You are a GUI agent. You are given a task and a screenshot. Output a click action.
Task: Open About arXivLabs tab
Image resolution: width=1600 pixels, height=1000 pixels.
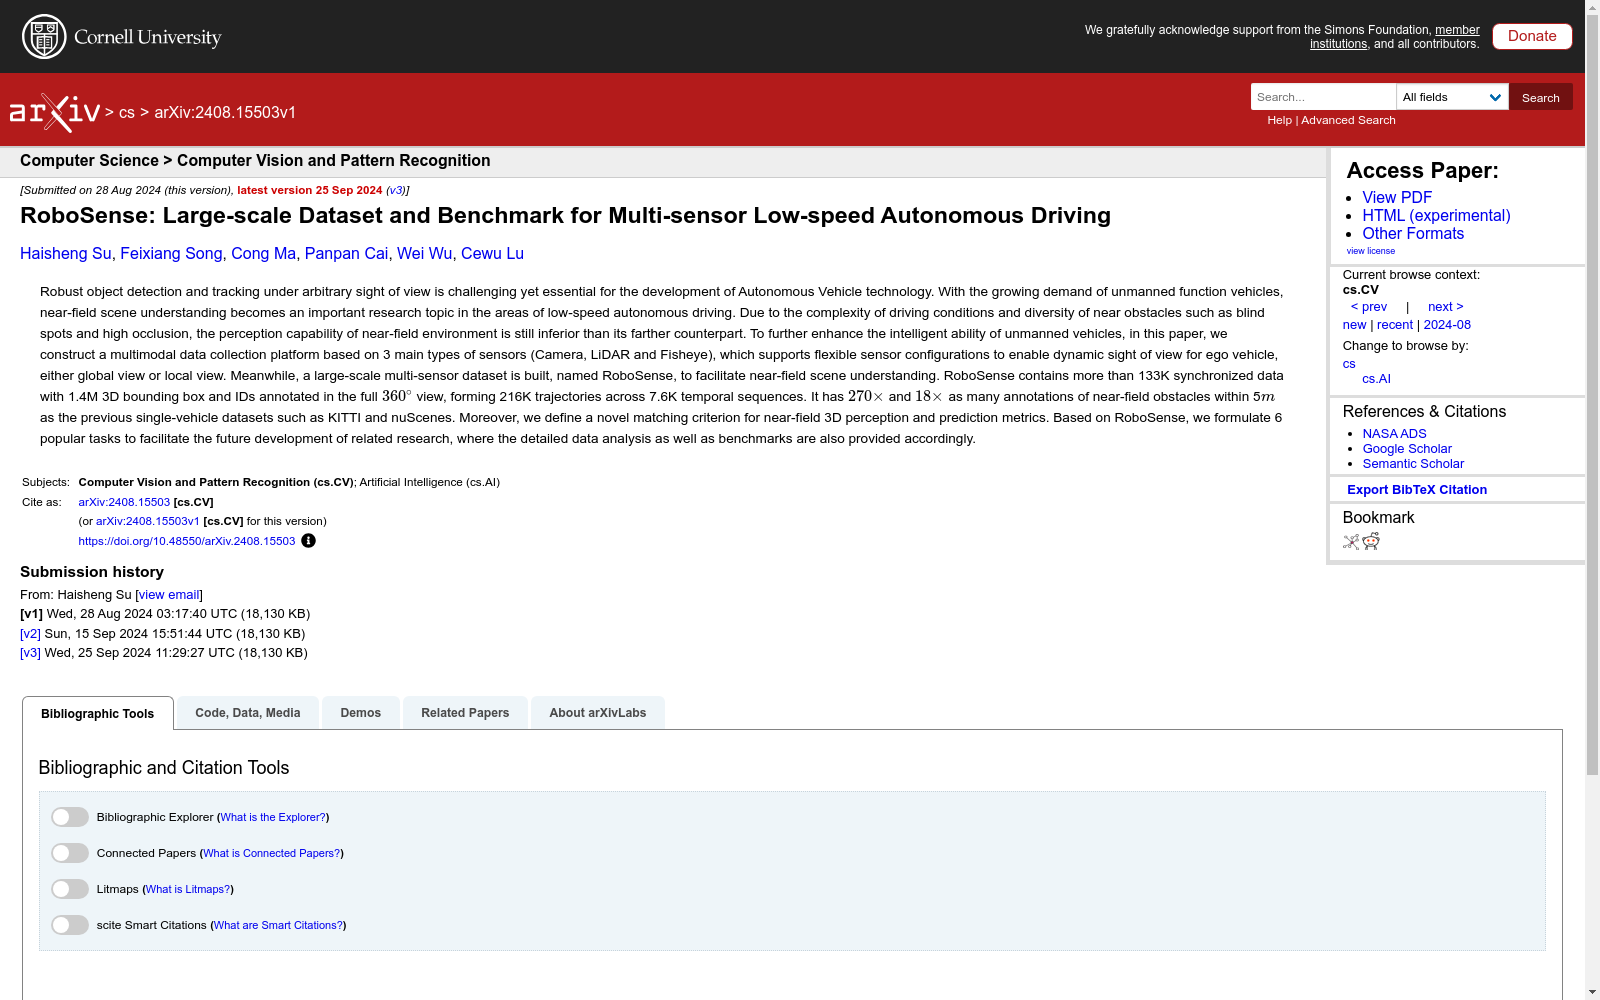click(598, 713)
